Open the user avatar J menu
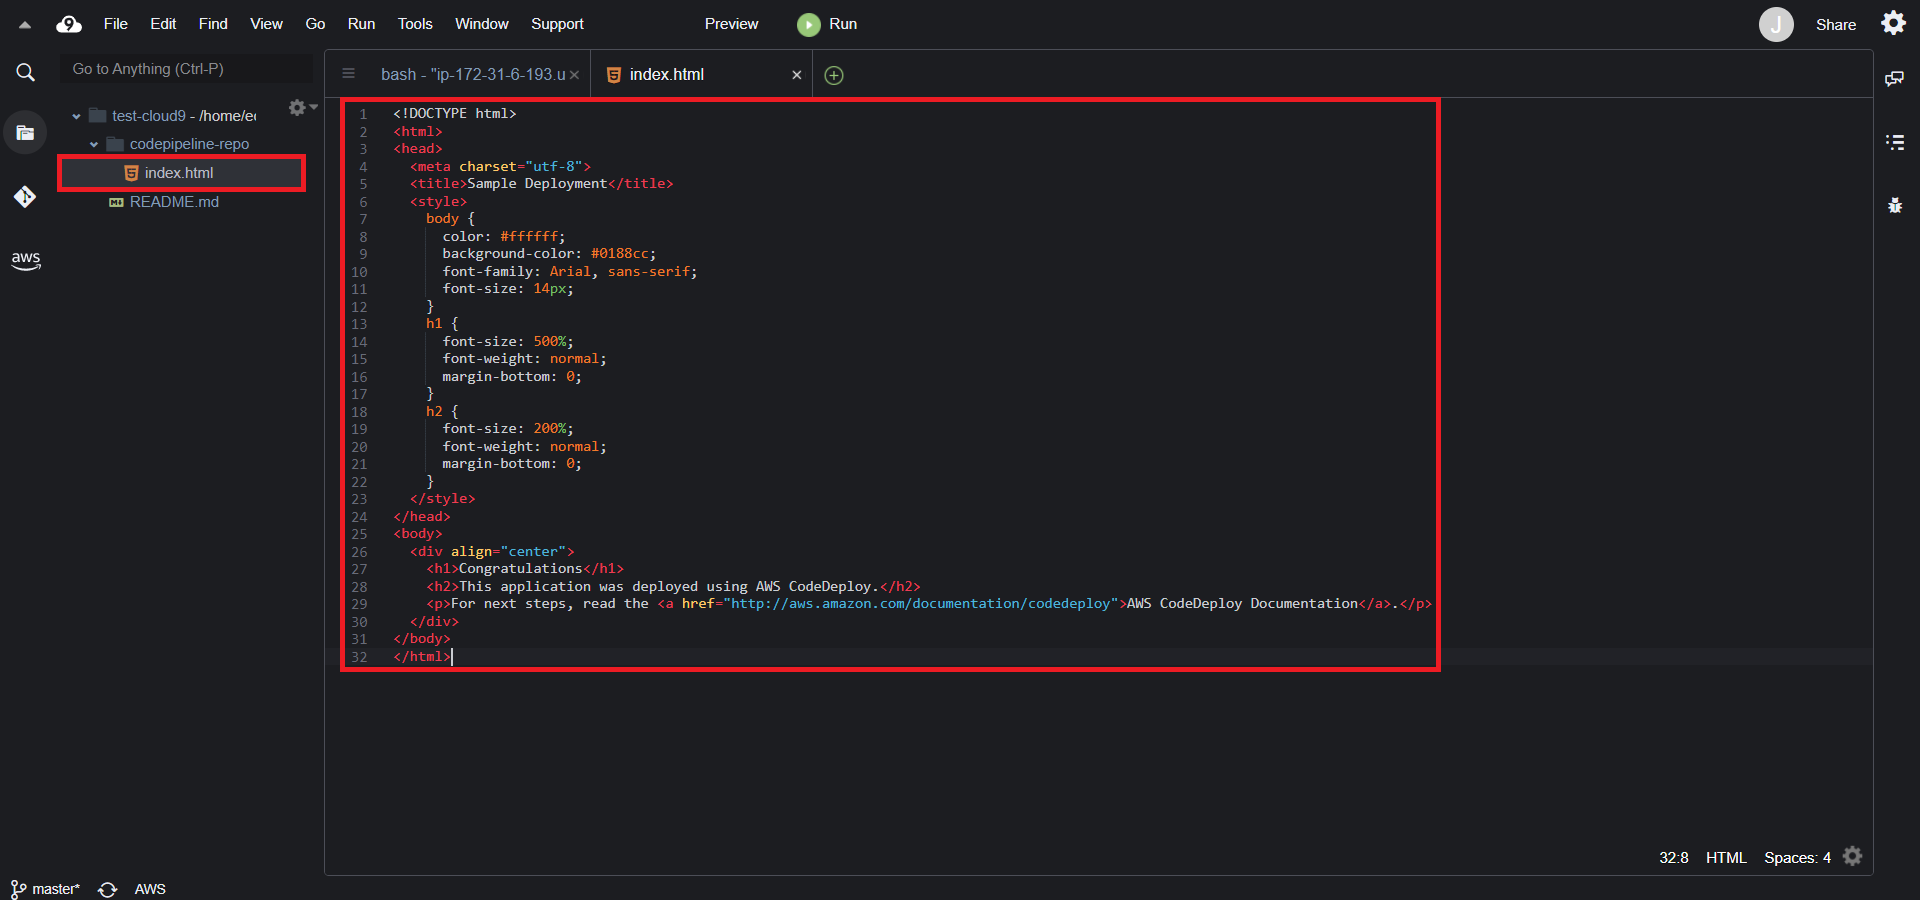This screenshot has height=900, width=1920. [1776, 24]
